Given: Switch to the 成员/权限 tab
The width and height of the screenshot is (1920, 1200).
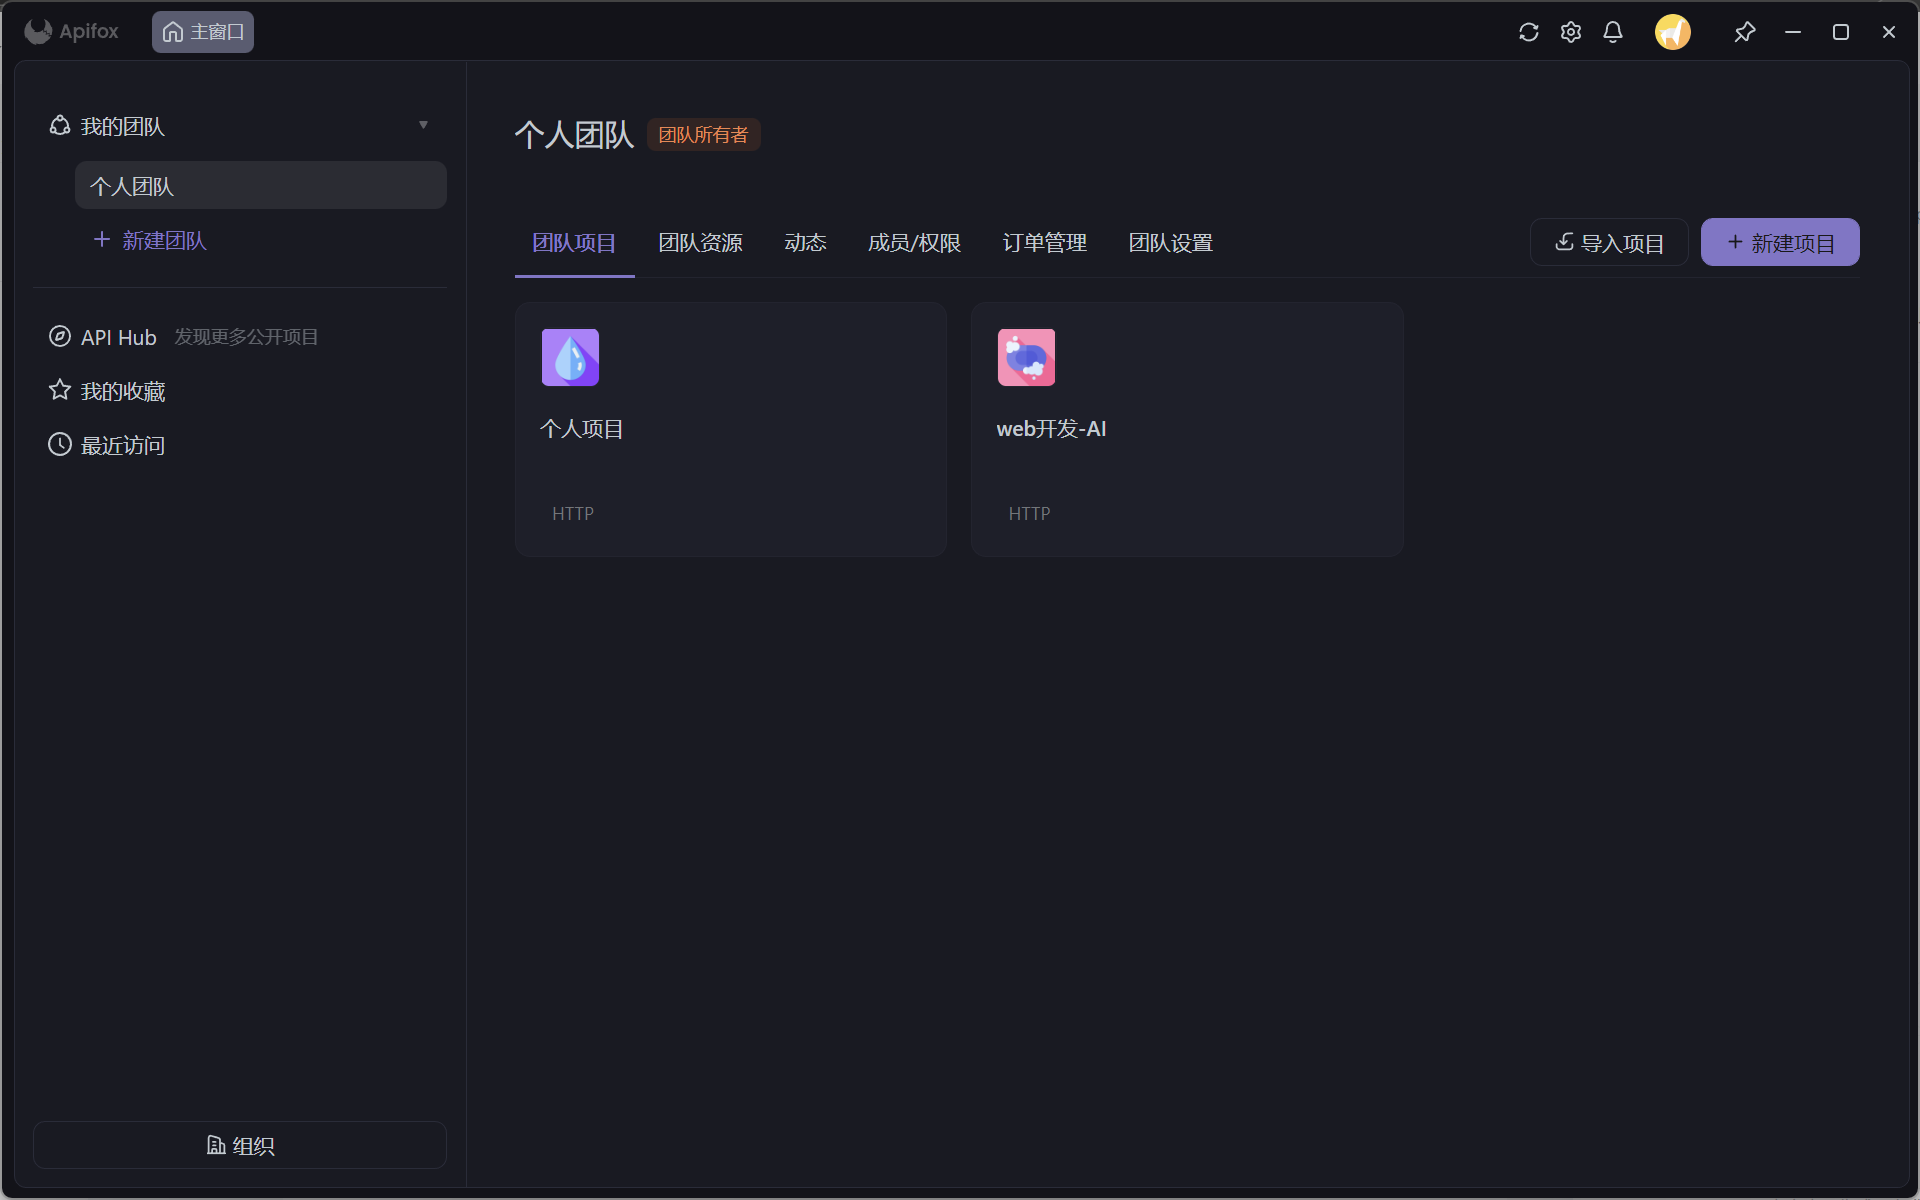Looking at the screenshot, I should pyautogui.click(x=914, y=243).
